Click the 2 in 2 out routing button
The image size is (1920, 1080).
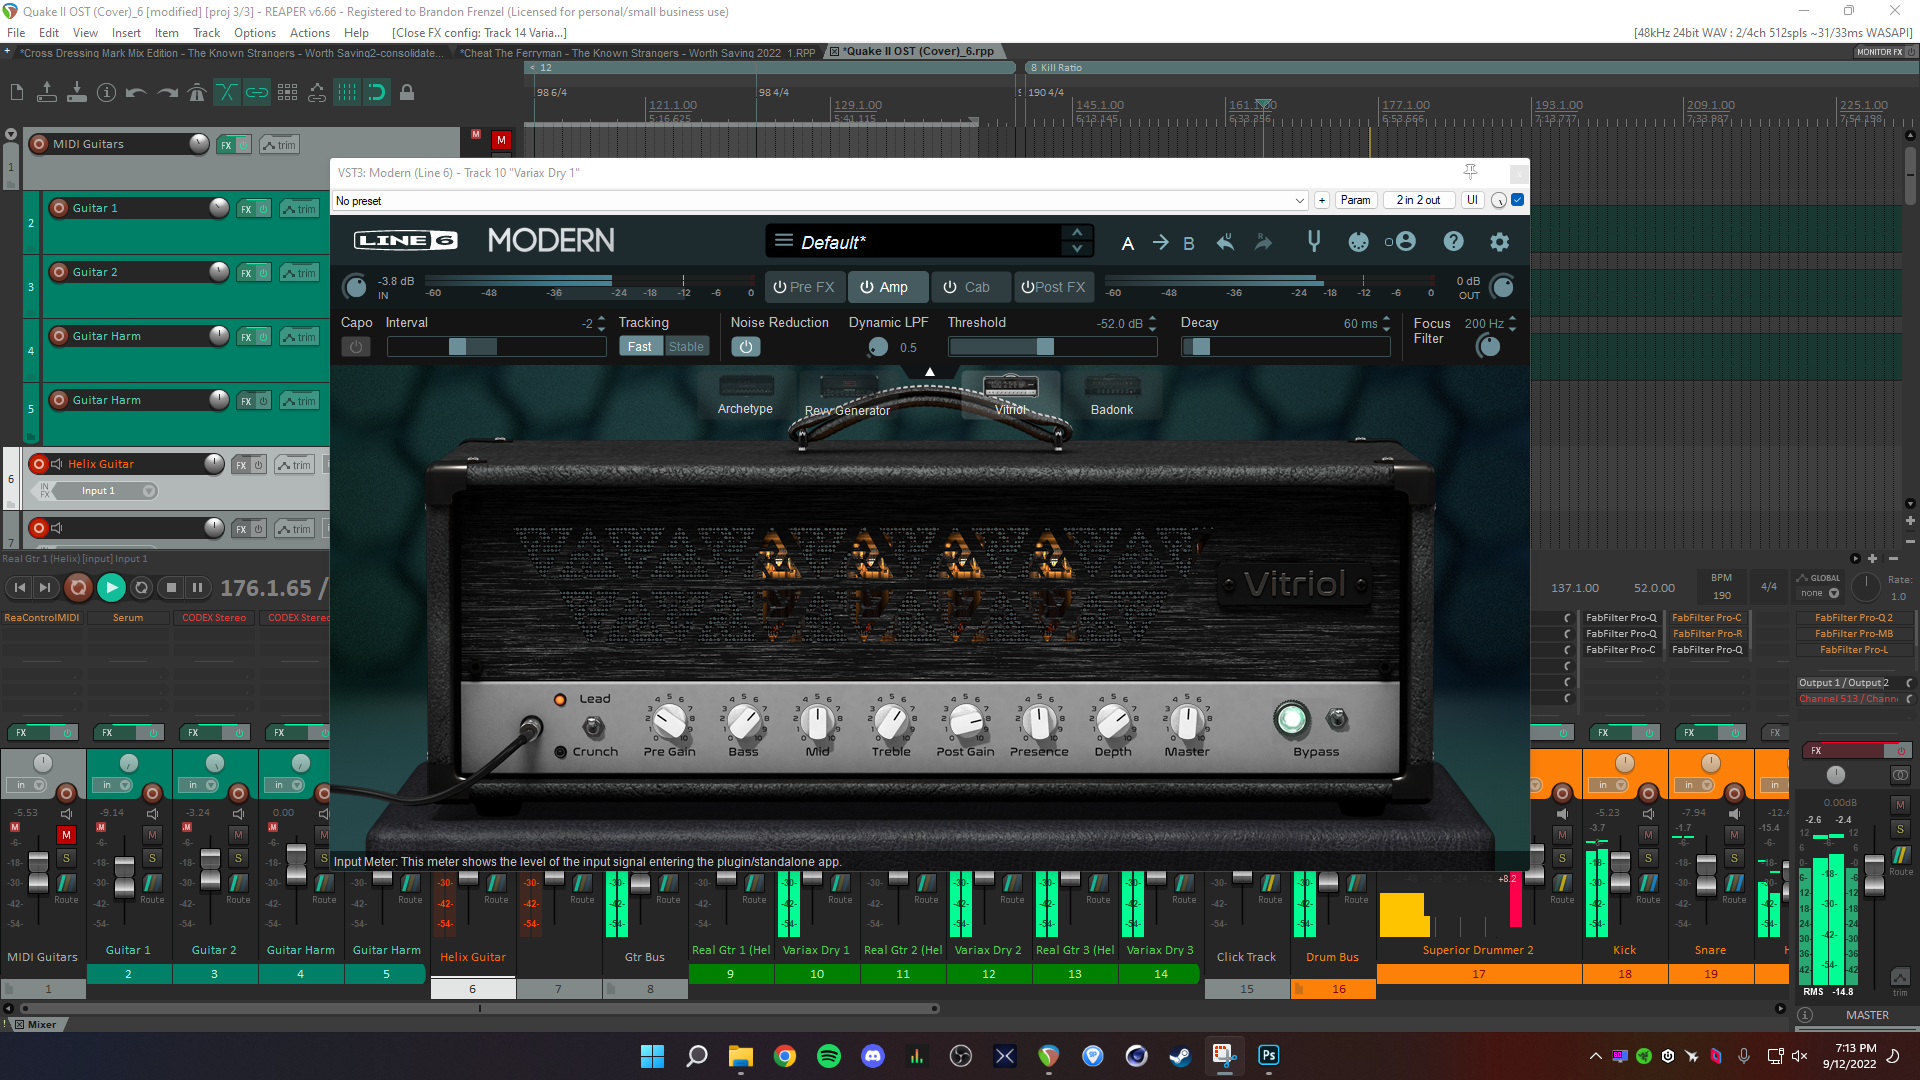(1418, 200)
